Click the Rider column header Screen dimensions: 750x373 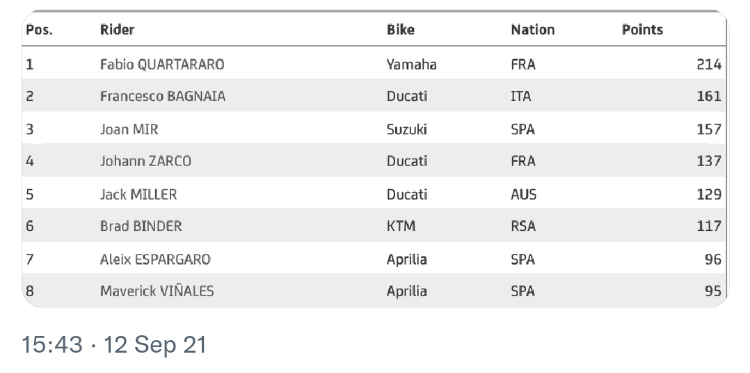click(x=117, y=30)
